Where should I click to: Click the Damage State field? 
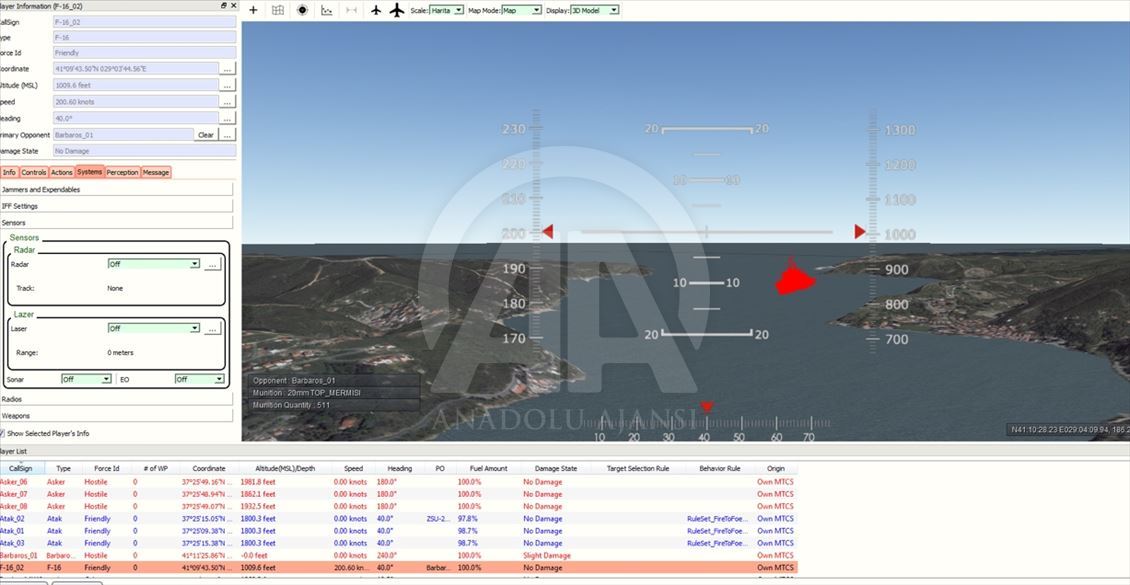coord(144,151)
